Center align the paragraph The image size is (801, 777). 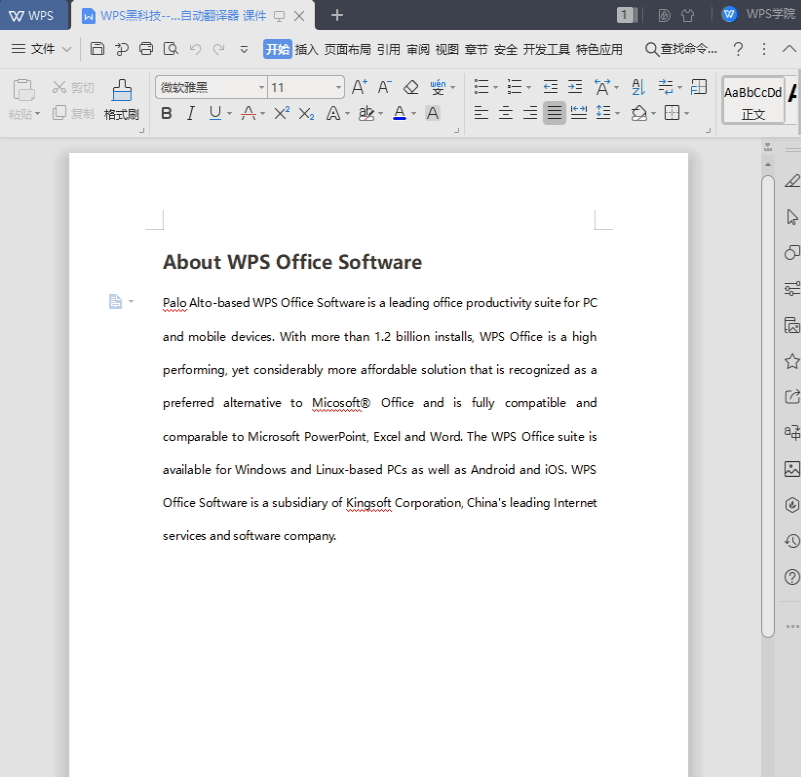[x=506, y=113]
